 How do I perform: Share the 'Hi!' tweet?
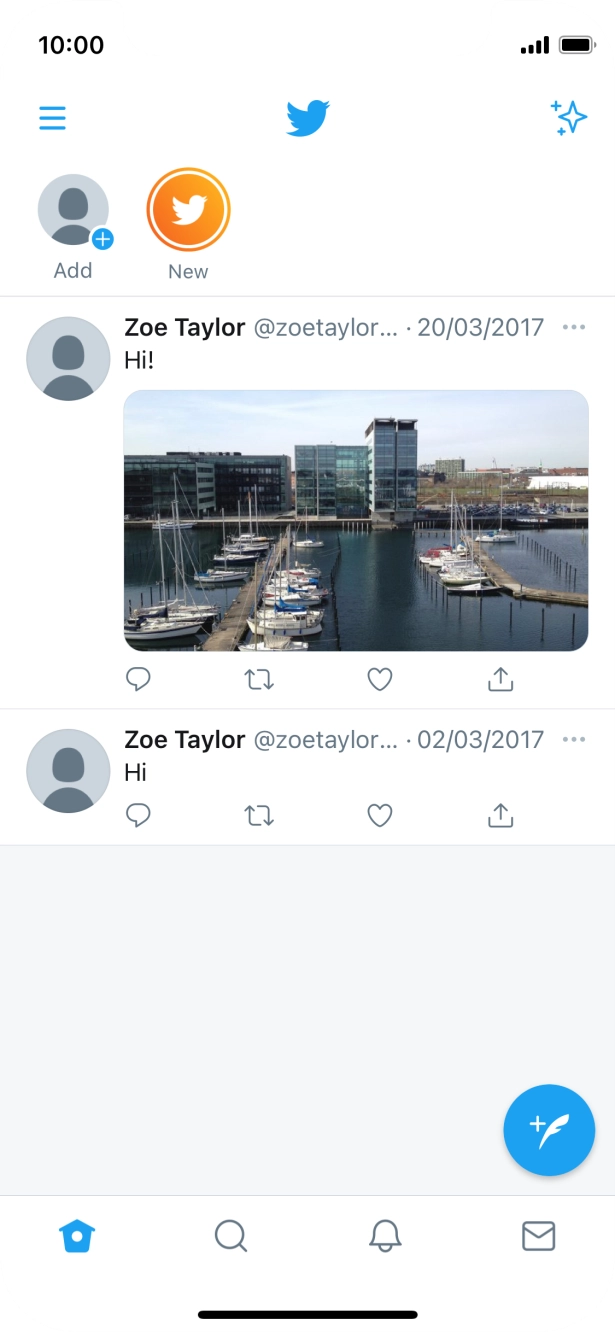pyautogui.click(x=499, y=679)
